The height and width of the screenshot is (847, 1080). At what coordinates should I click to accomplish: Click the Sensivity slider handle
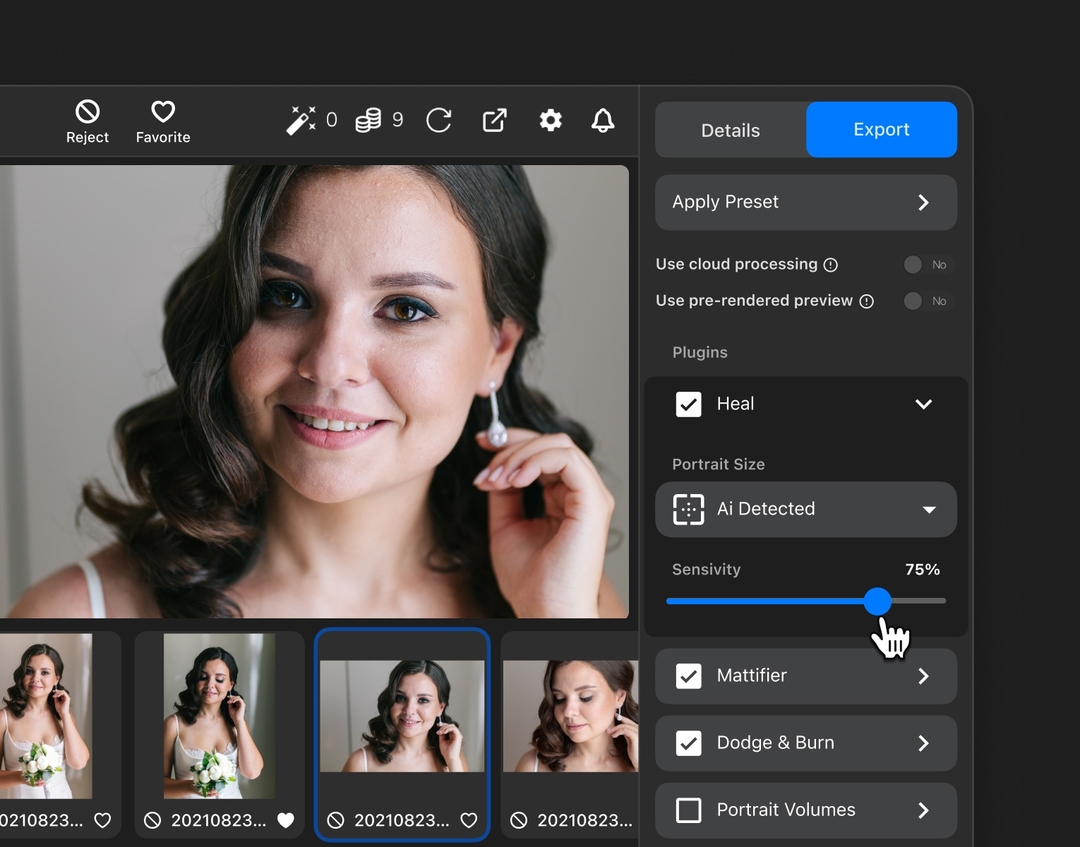(878, 601)
